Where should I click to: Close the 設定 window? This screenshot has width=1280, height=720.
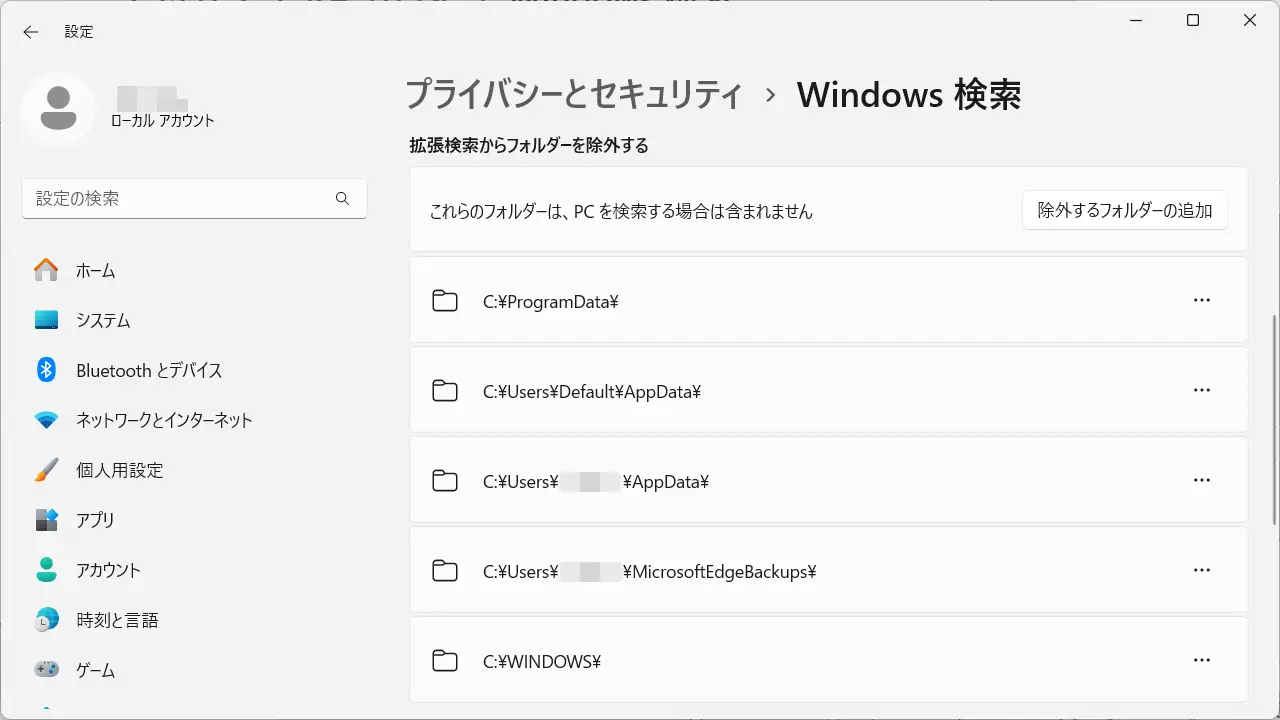pyautogui.click(x=1250, y=20)
